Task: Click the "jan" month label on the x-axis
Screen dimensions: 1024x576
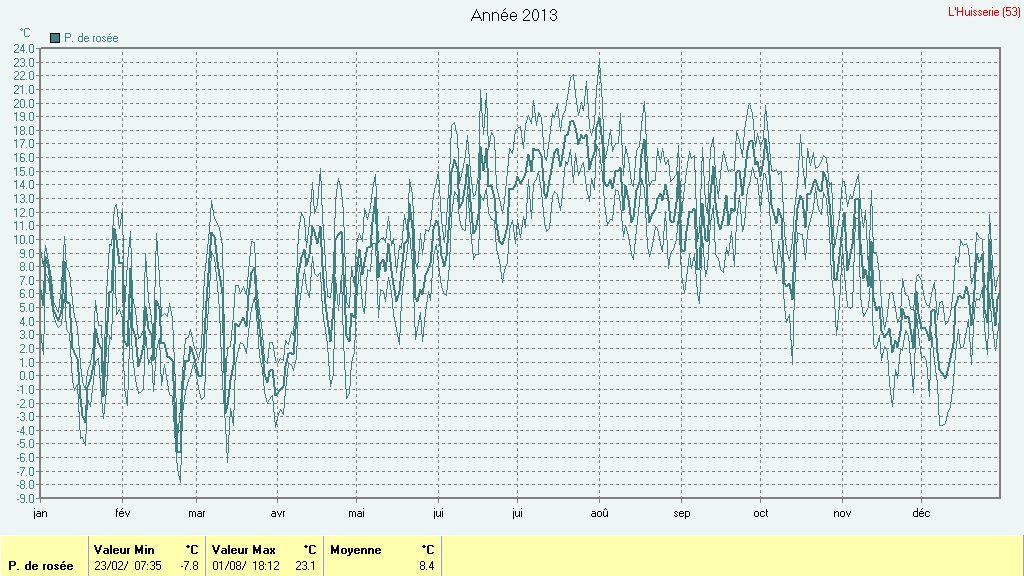Action: [40, 513]
